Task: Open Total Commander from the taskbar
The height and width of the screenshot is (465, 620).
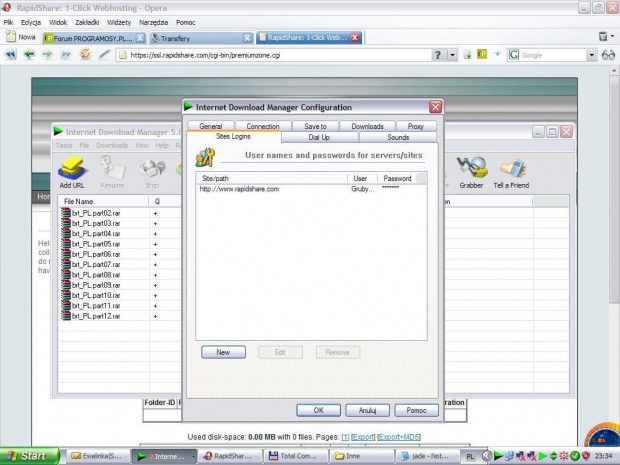Action: (296, 456)
